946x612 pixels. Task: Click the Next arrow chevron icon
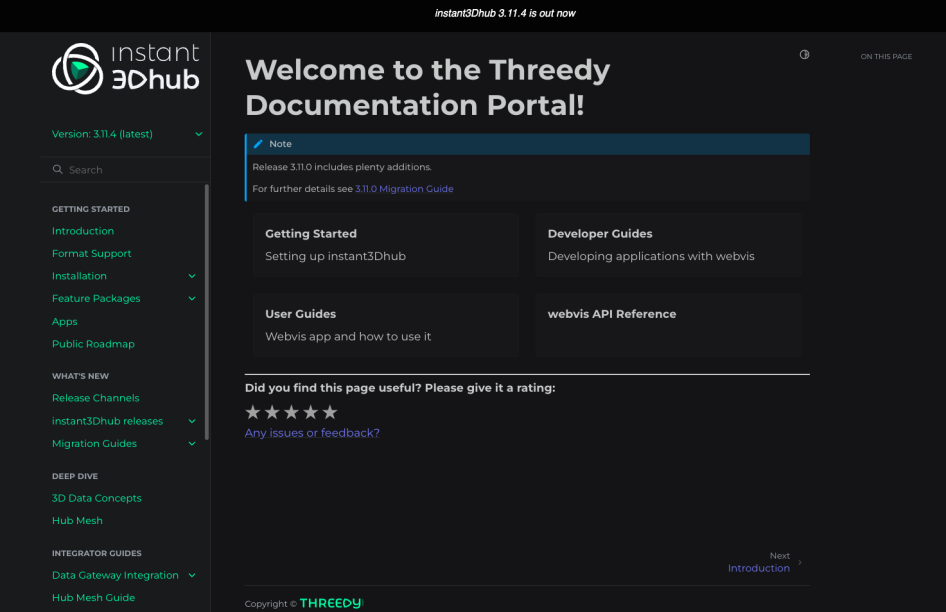pyautogui.click(x=800, y=563)
